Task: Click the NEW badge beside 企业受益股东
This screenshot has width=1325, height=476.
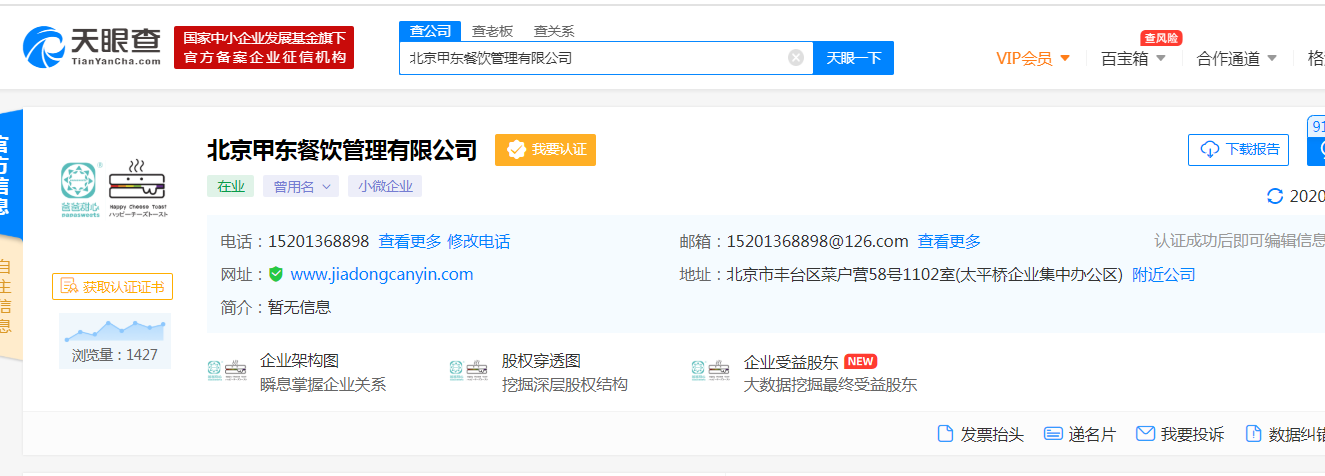Action: (x=860, y=361)
